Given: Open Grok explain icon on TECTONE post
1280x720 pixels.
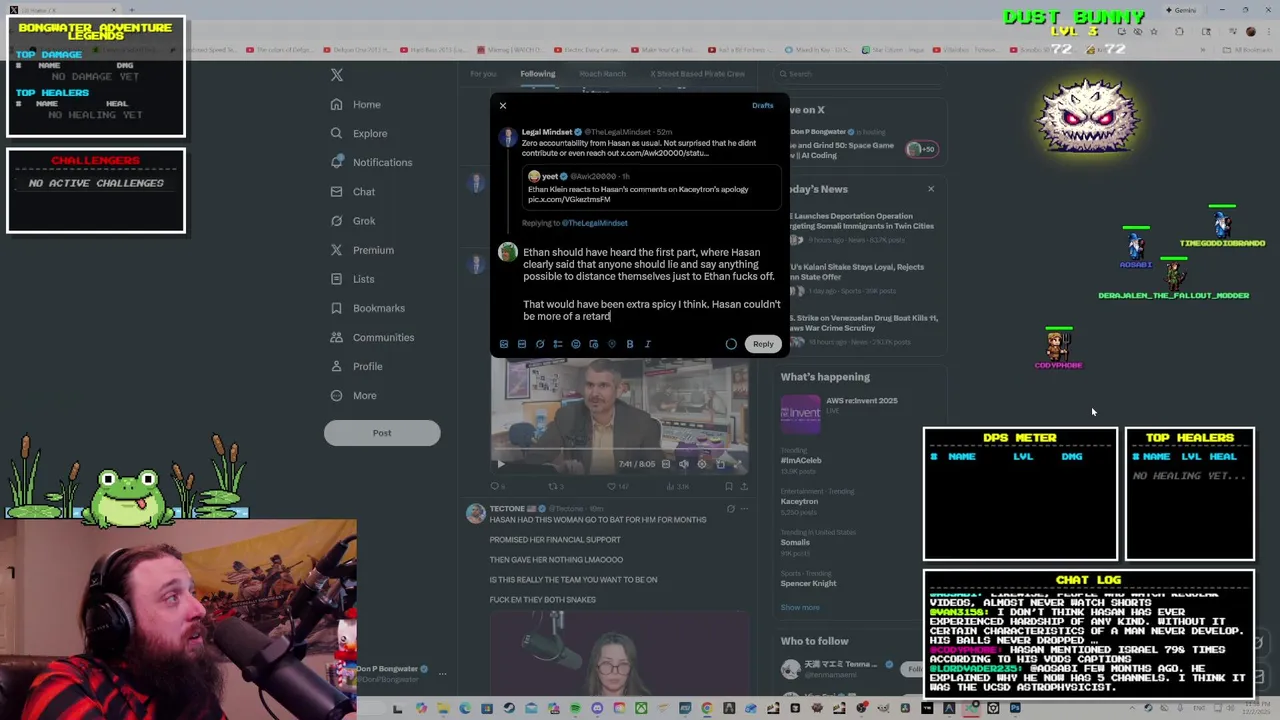Looking at the screenshot, I should [730, 509].
